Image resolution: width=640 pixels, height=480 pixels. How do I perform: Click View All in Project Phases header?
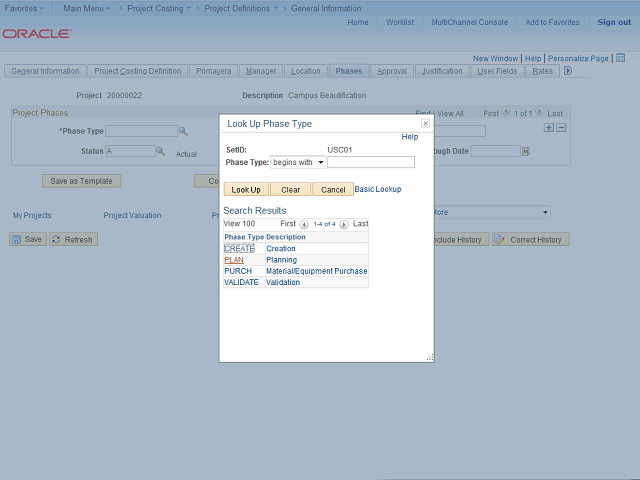pos(450,113)
